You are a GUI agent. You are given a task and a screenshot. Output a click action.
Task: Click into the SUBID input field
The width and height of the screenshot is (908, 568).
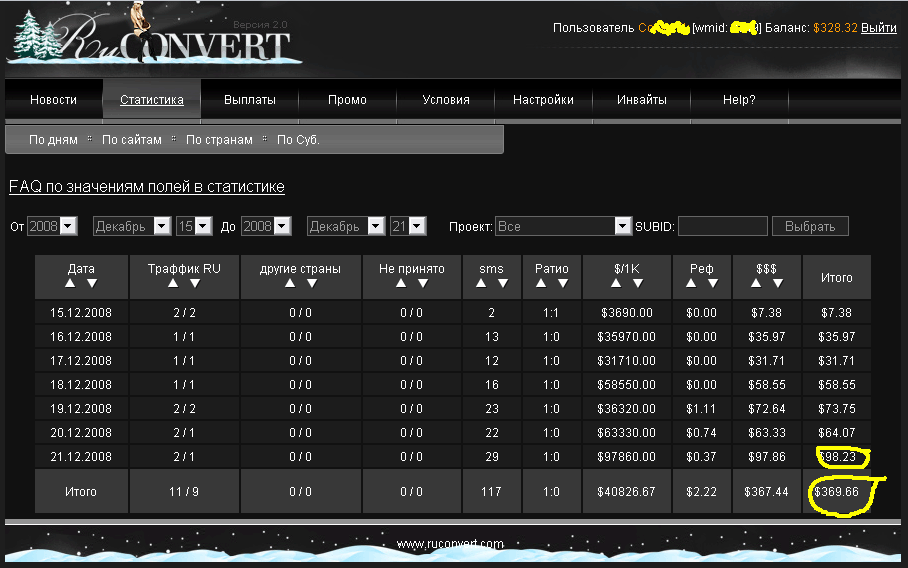(x=722, y=227)
